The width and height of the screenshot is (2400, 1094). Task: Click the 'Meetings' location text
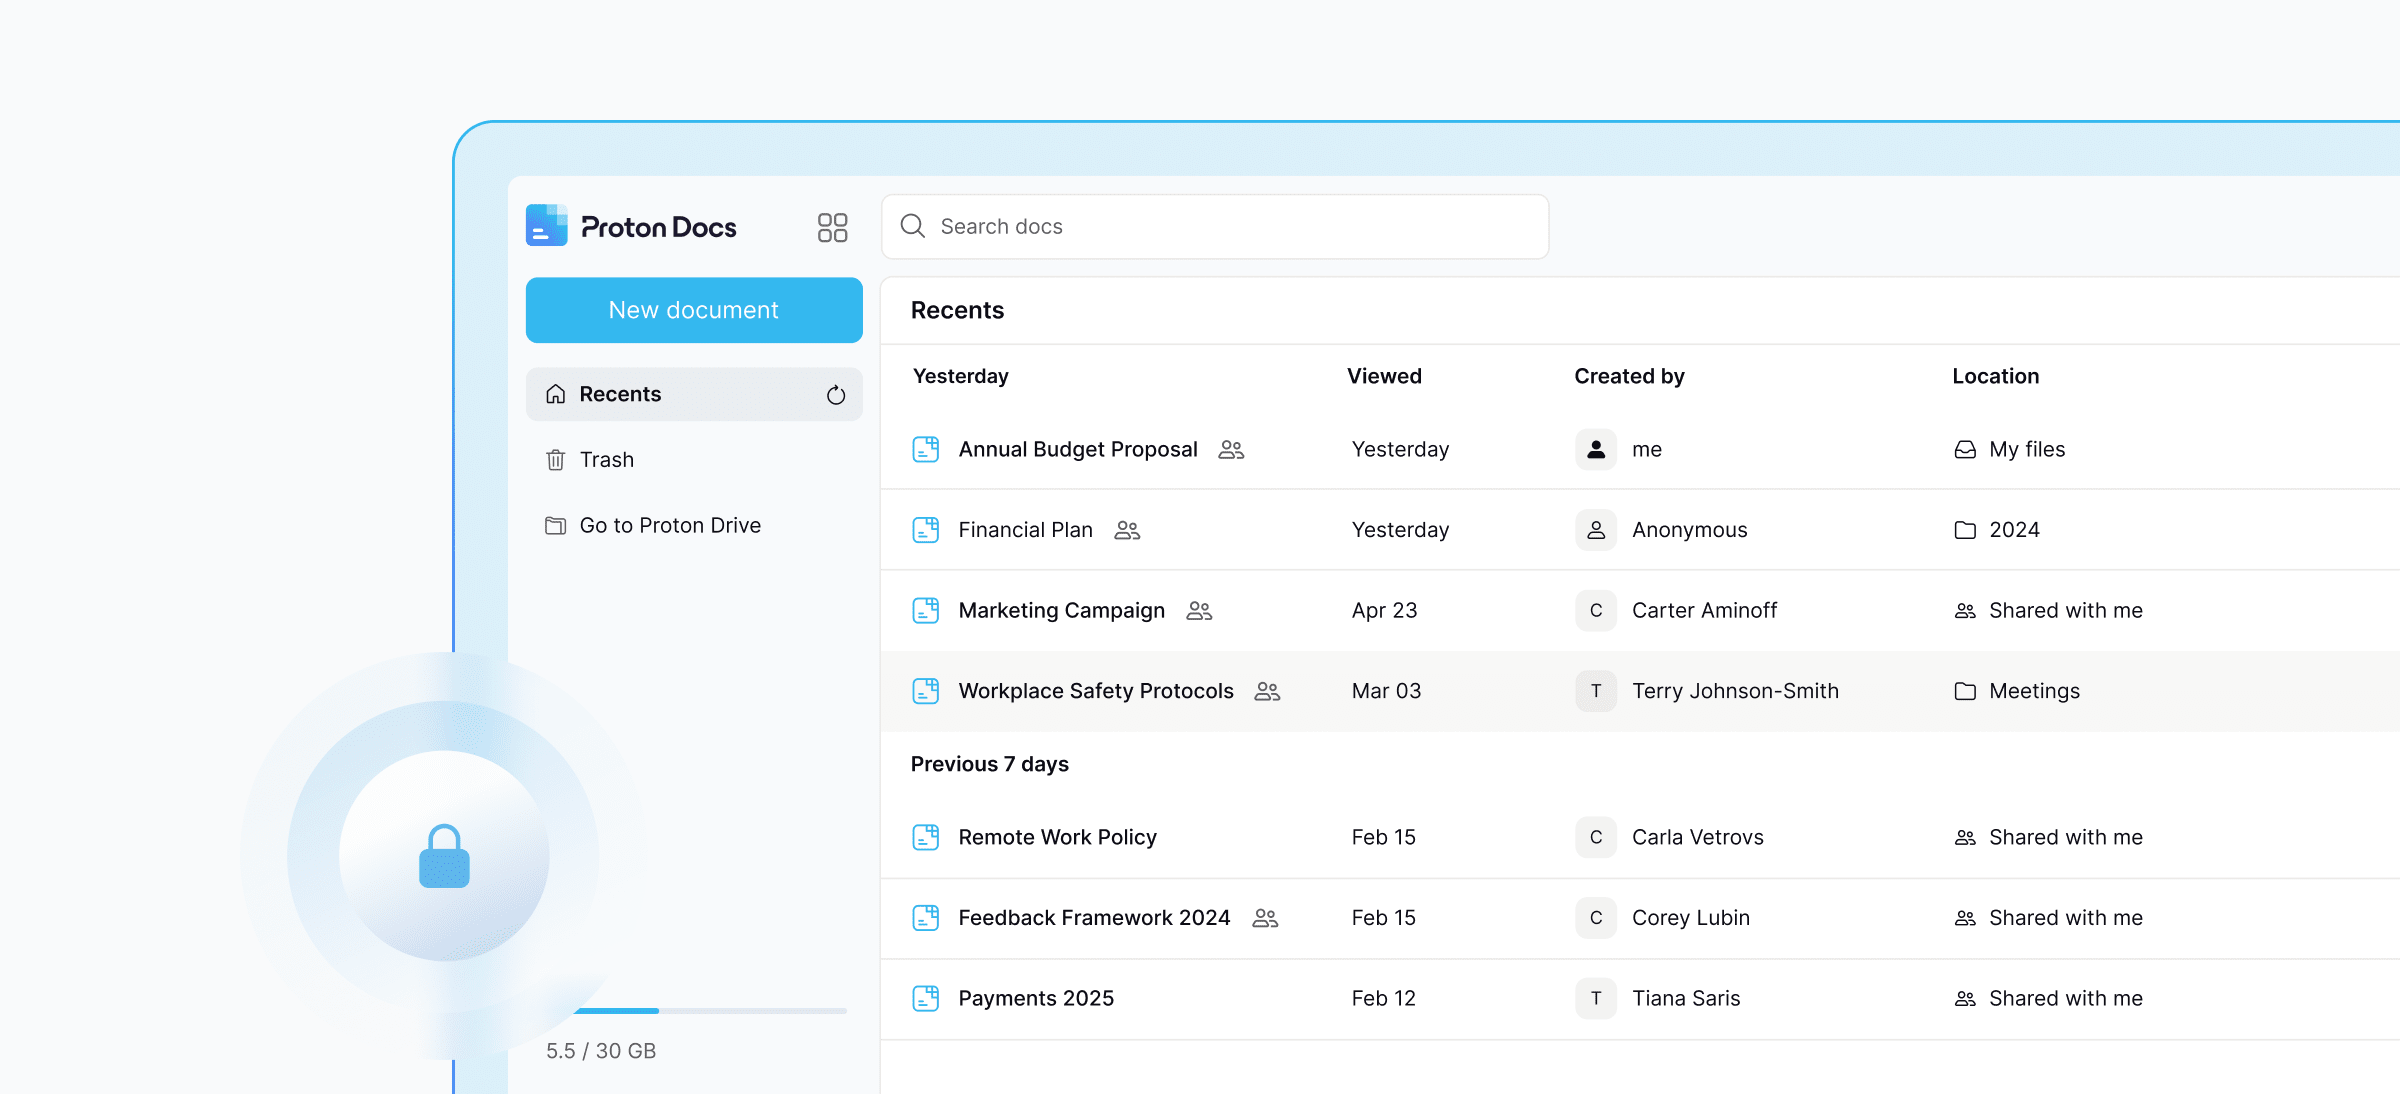click(2034, 691)
